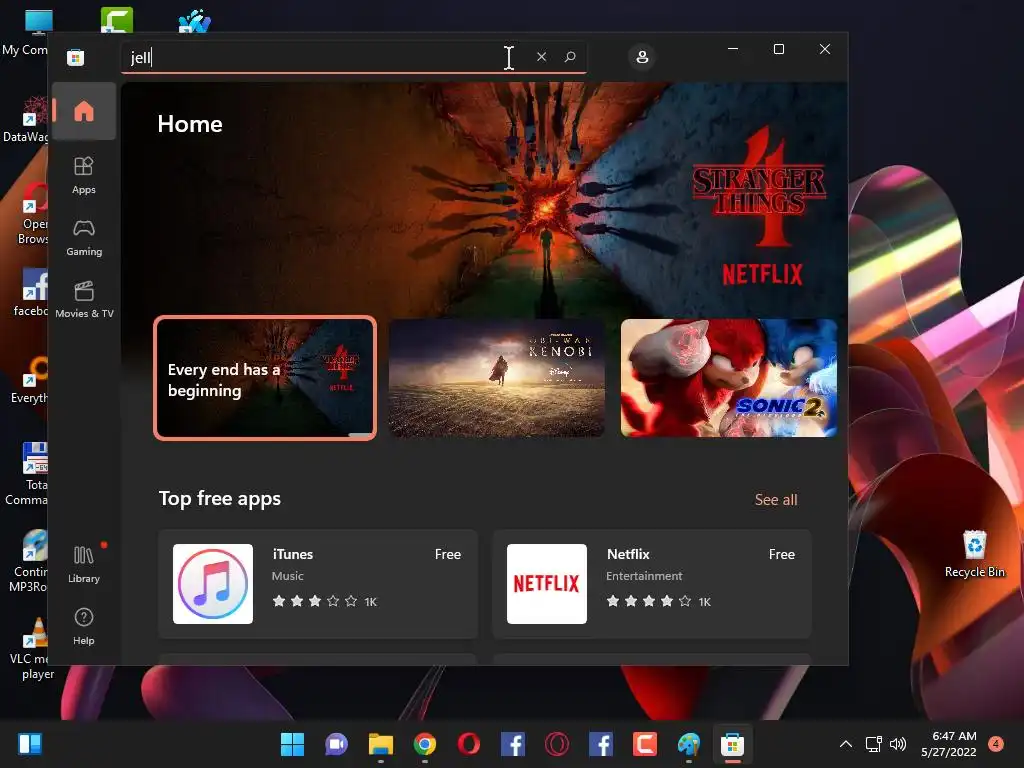
Task: Click the Microsoft Store logo icon
Action: coord(76,57)
